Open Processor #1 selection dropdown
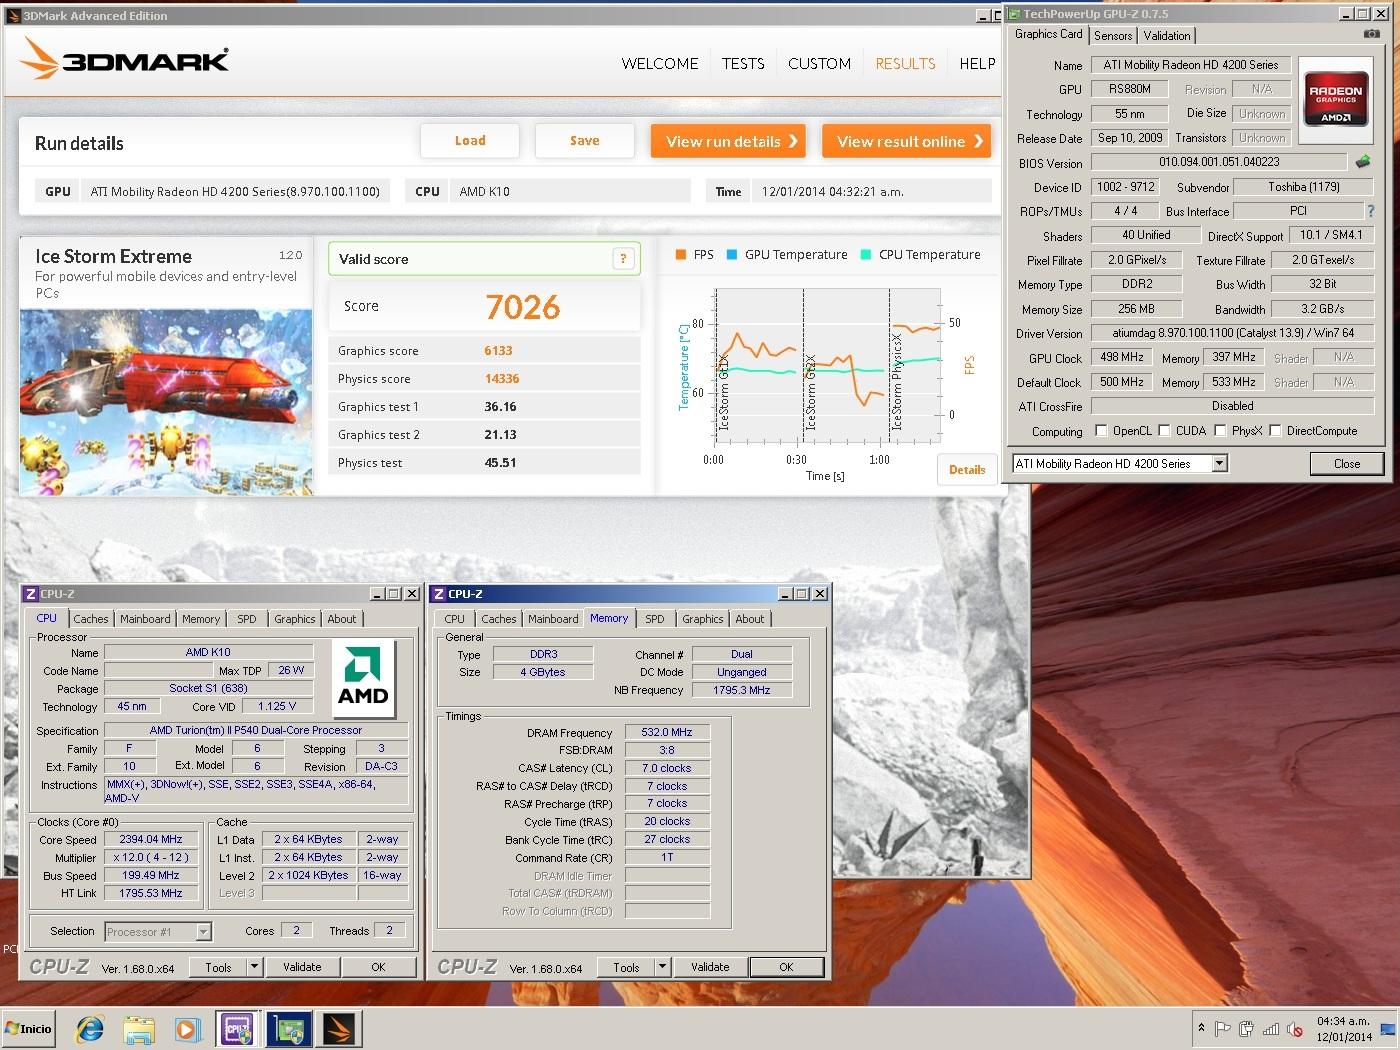This screenshot has height=1050, width=1400. coord(203,932)
